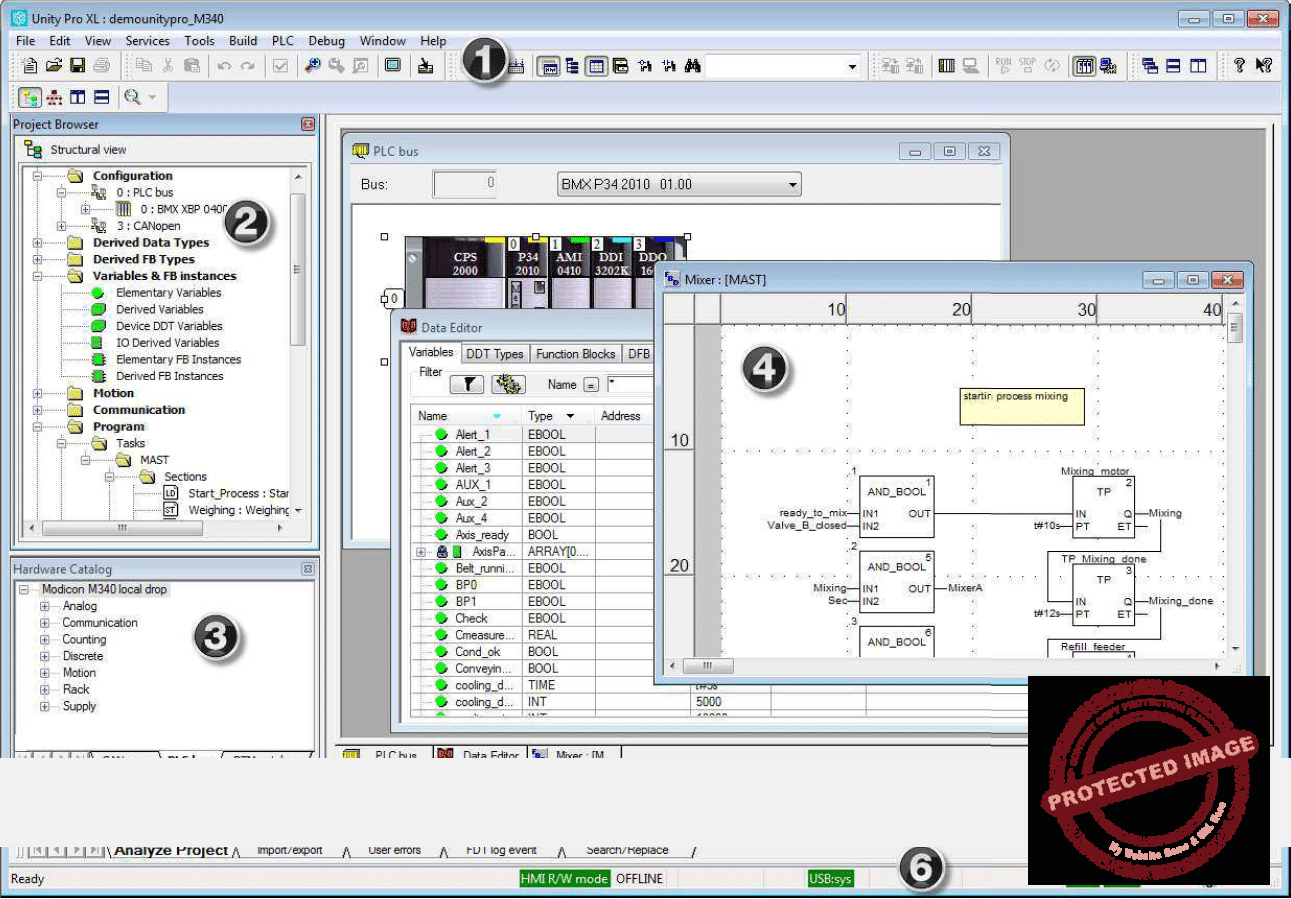Click the RUN PLC icon

tap(1003, 66)
